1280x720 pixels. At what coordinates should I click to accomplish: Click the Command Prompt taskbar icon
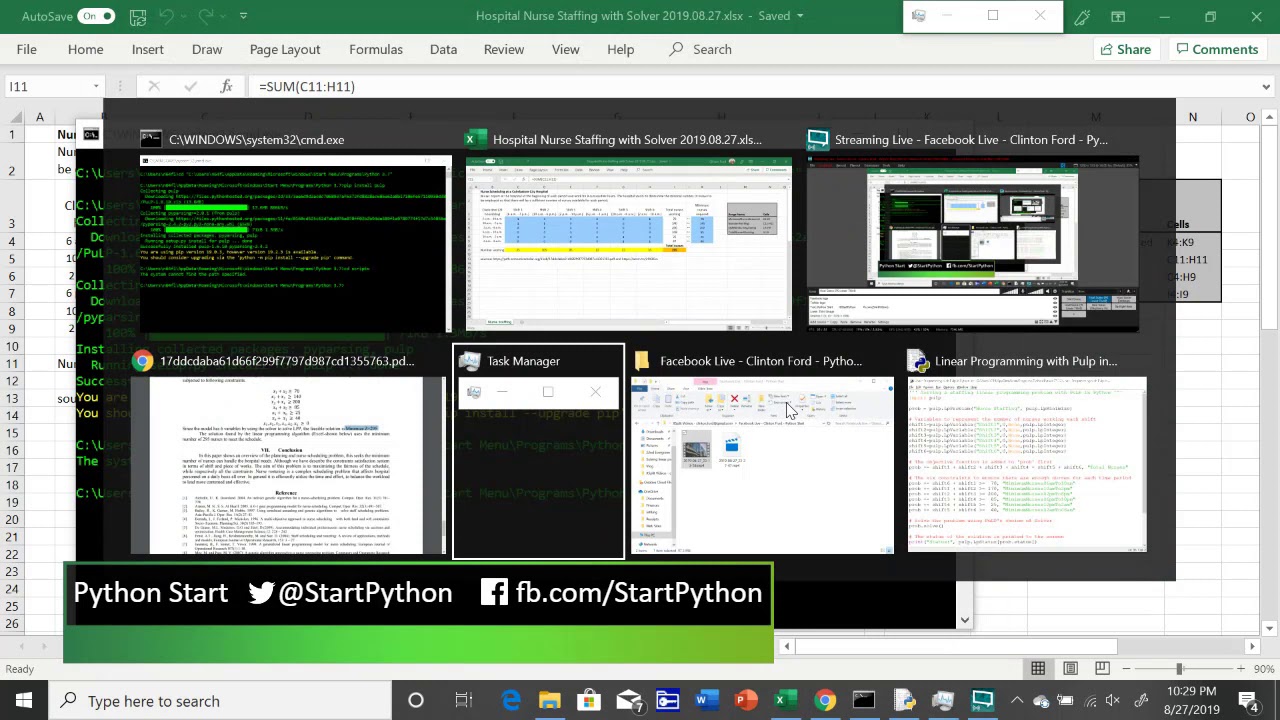[863, 700]
